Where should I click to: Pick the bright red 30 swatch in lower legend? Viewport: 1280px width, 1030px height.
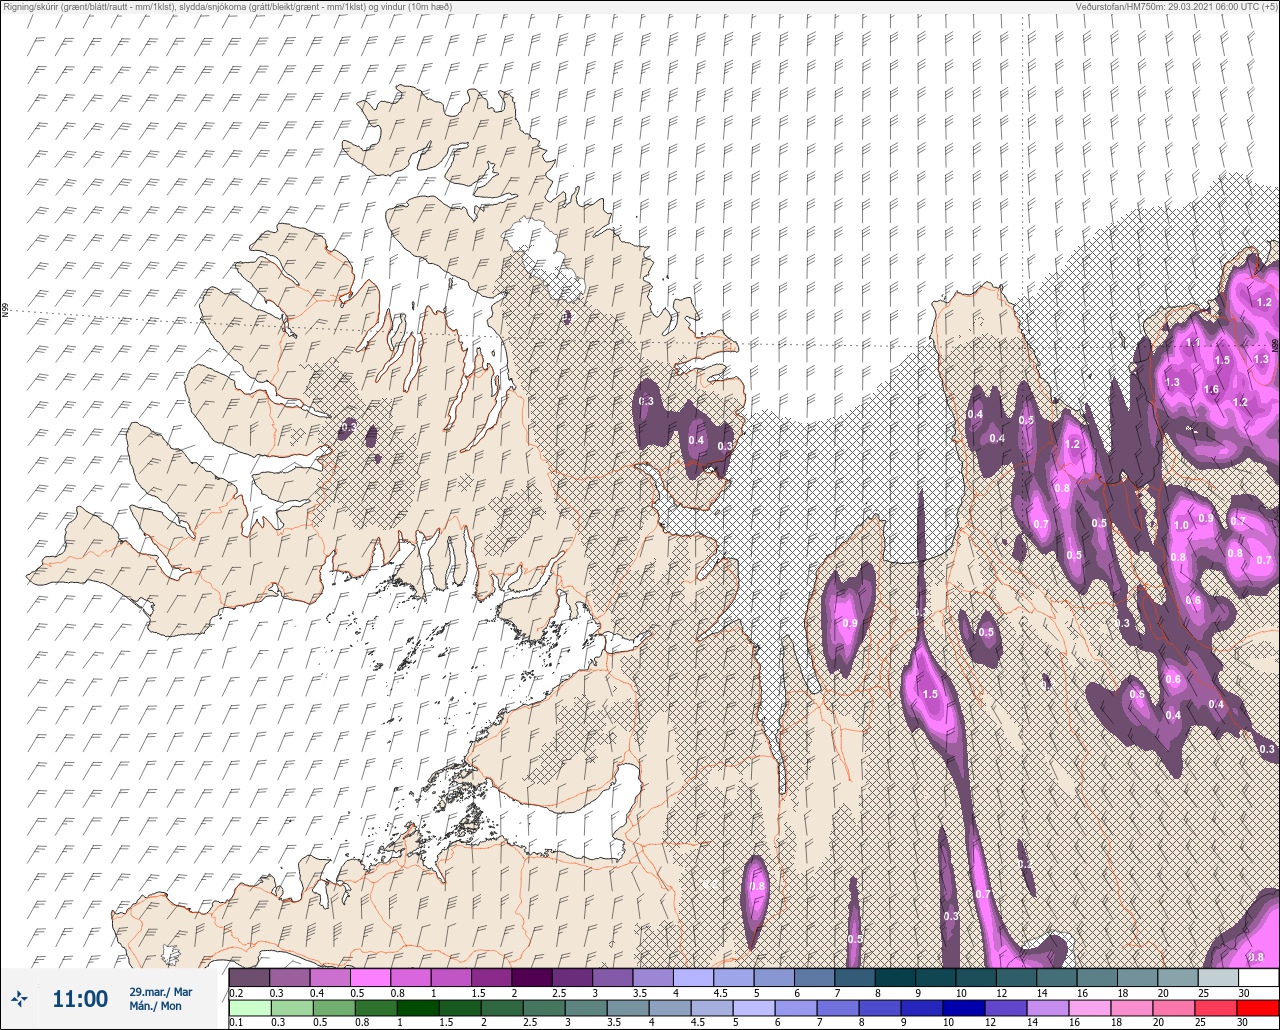1258,1007
